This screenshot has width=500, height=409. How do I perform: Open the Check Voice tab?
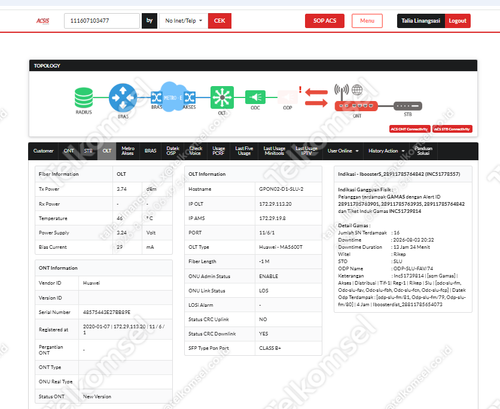click(x=196, y=151)
